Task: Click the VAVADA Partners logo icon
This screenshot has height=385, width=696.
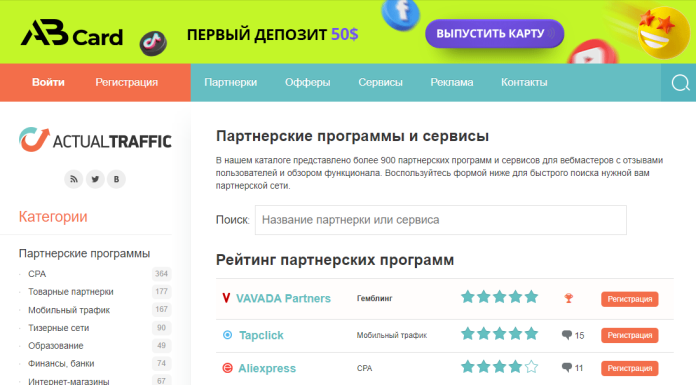Action: point(226,298)
